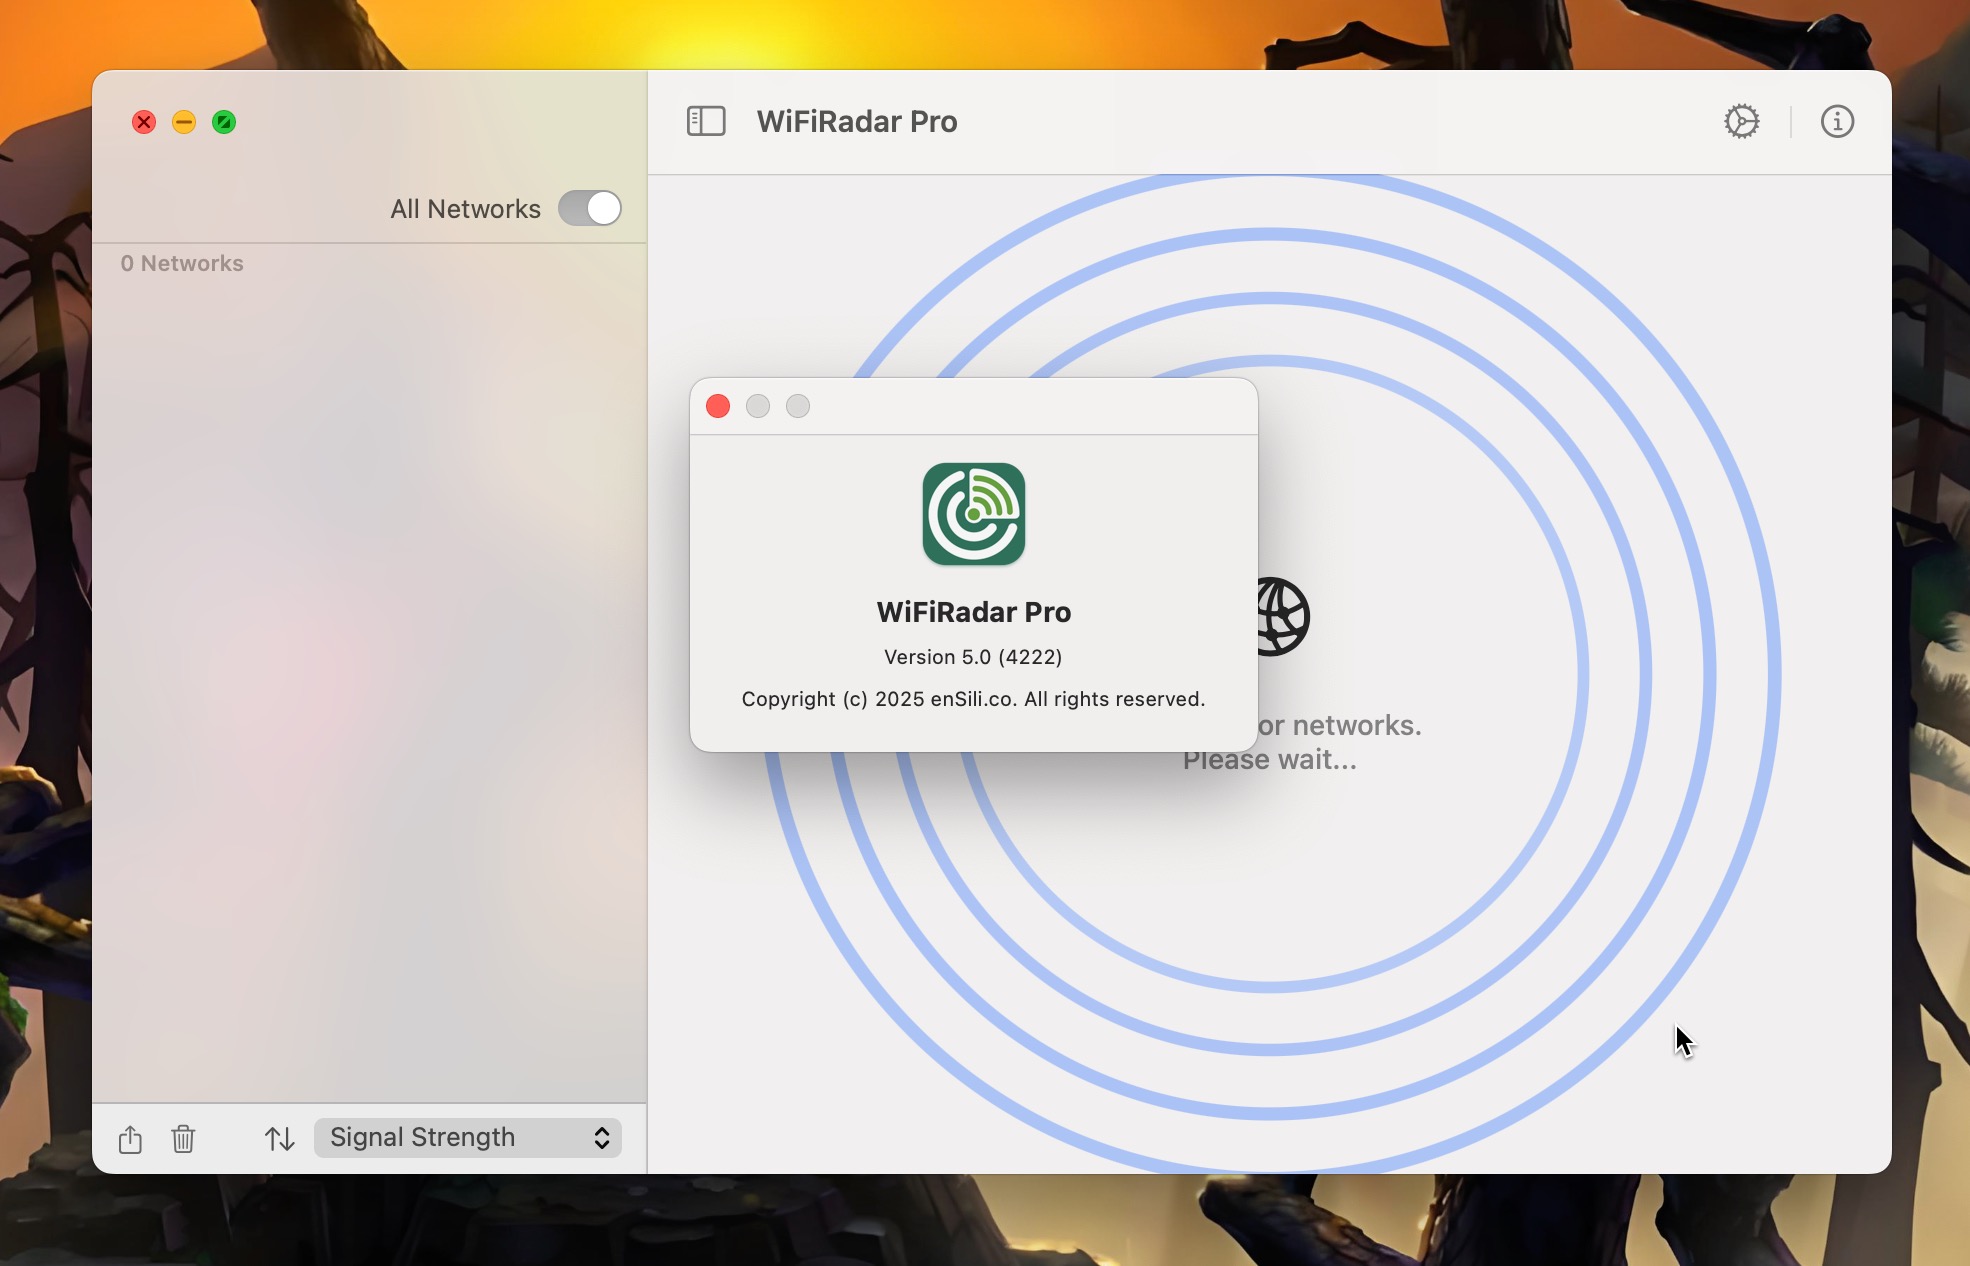Click the "0 Networks" header text

click(182, 263)
